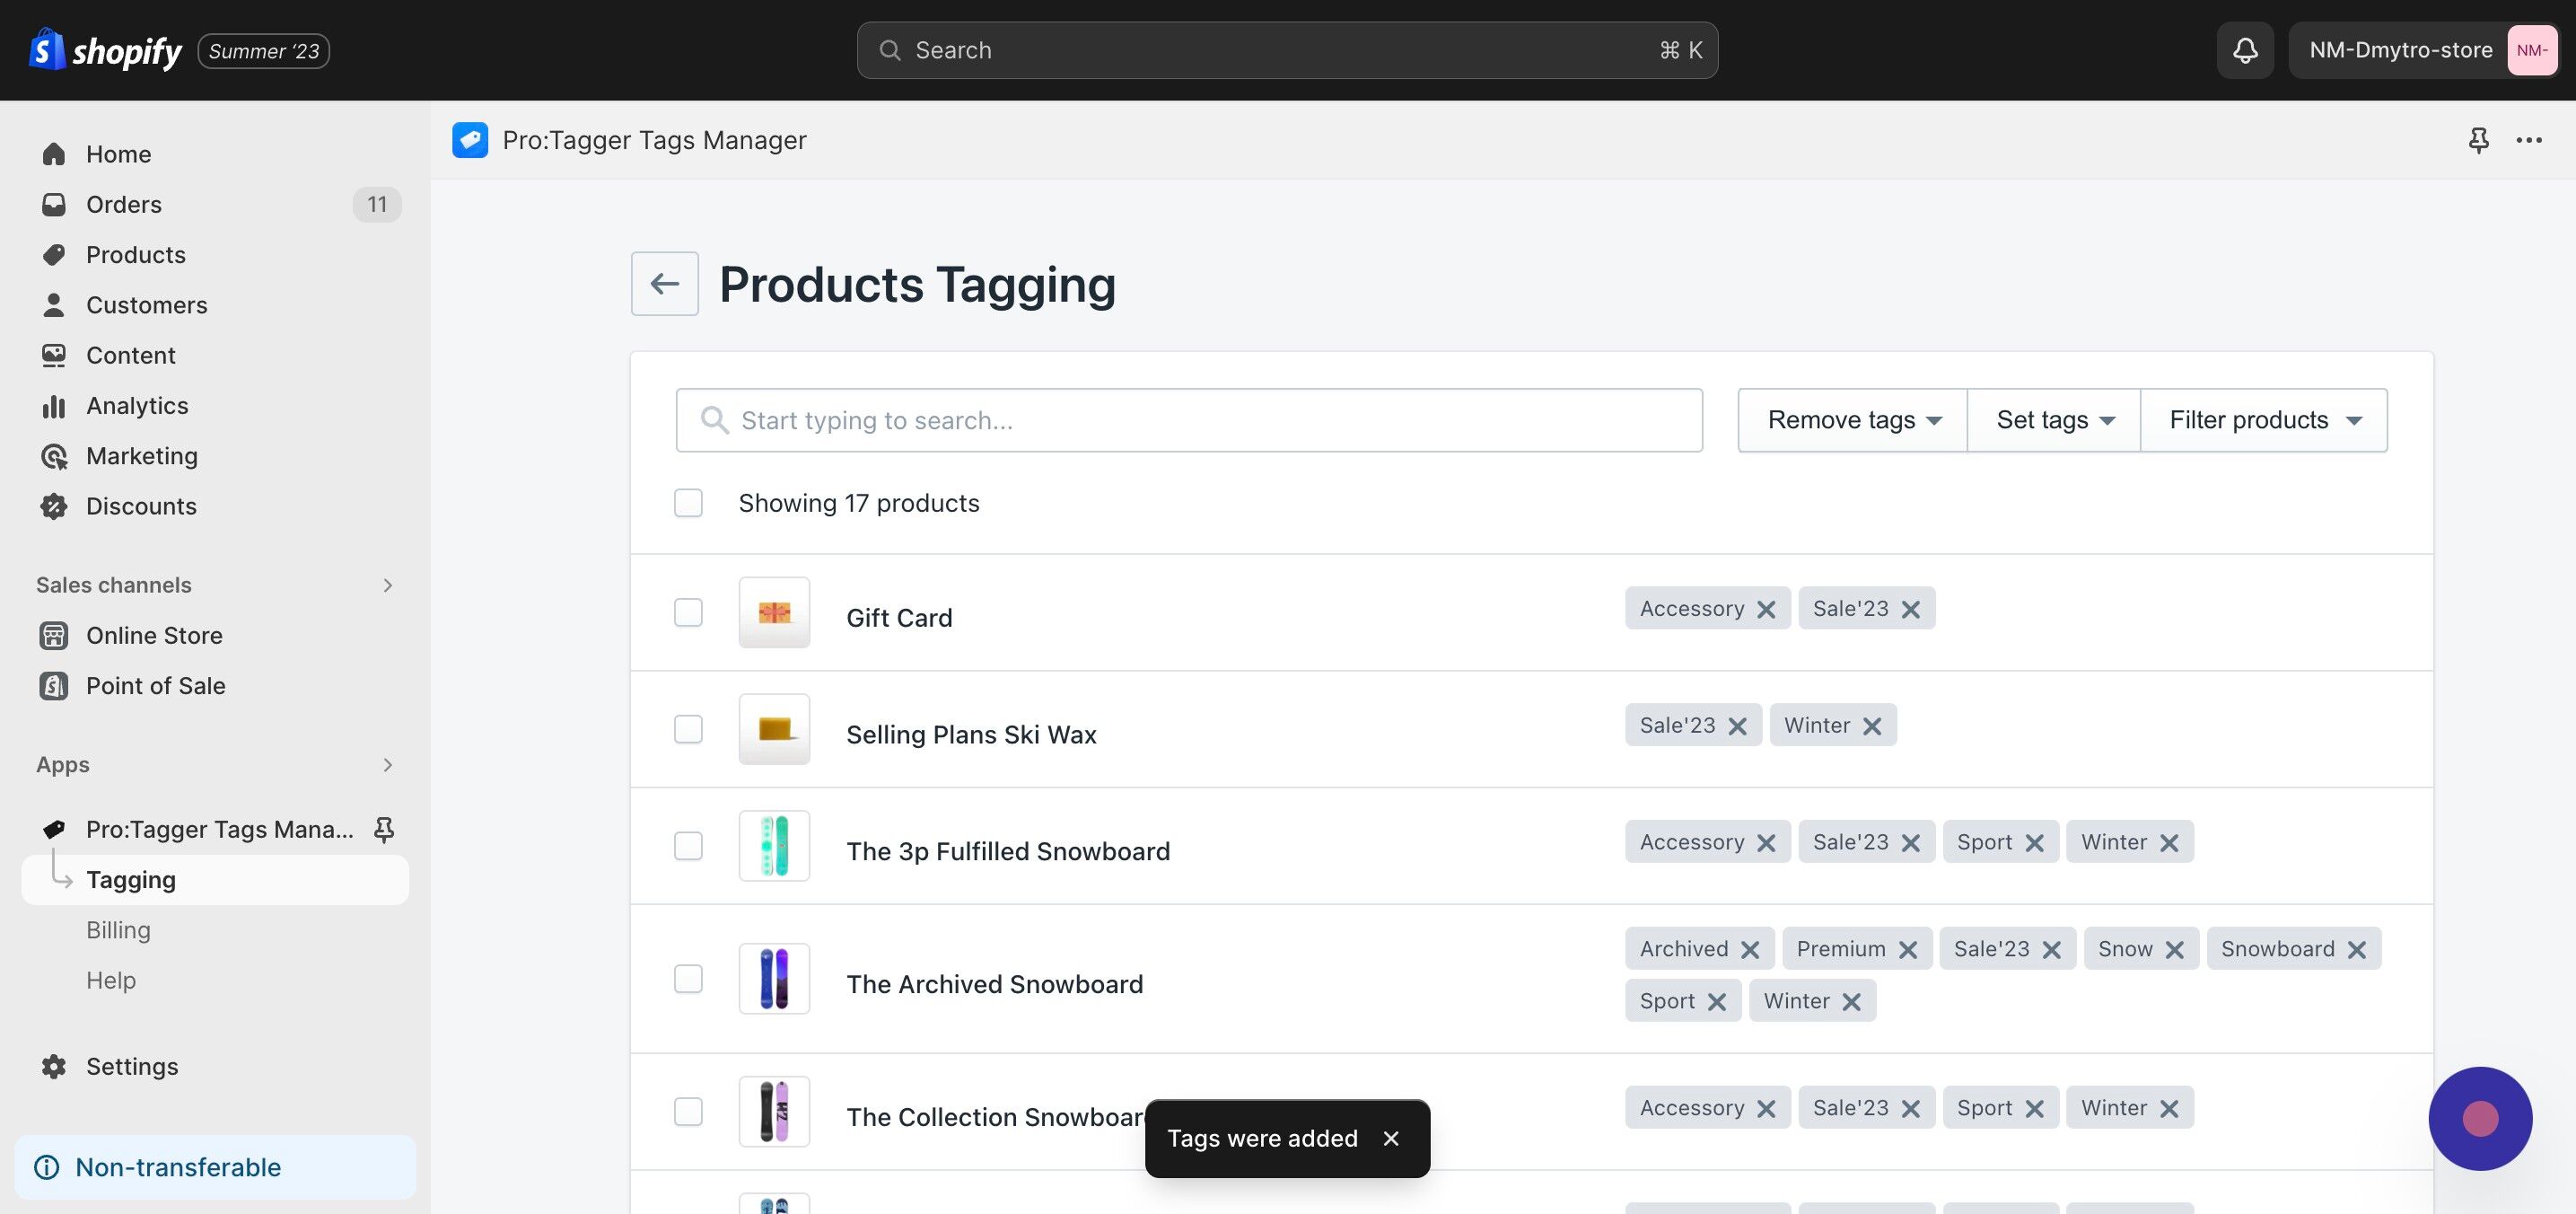This screenshot has height=1214, width=2576.
Task: Click the NM- account avatar
Action: 2531,50
